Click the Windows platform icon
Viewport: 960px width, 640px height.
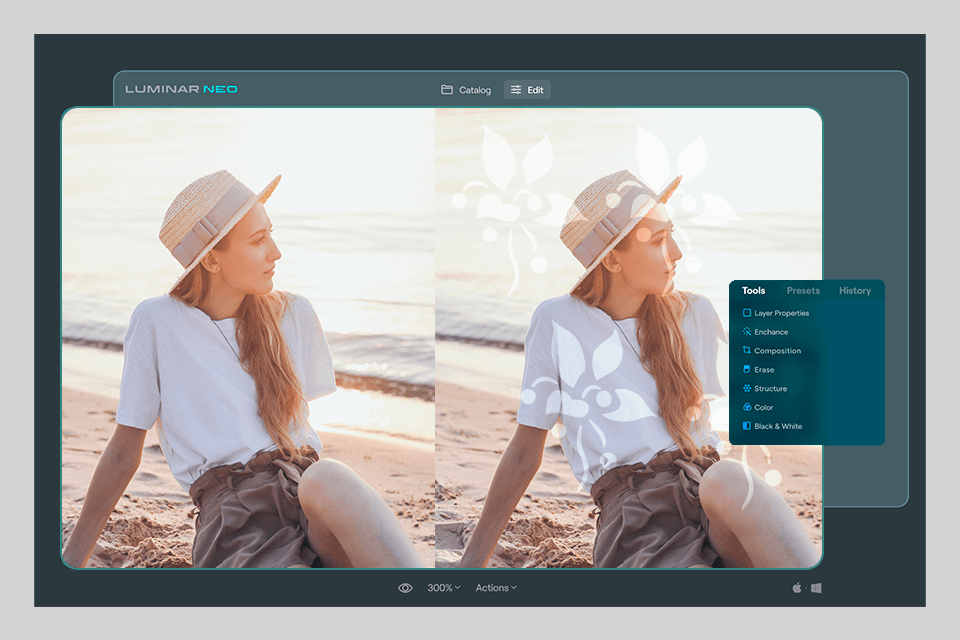816,588
